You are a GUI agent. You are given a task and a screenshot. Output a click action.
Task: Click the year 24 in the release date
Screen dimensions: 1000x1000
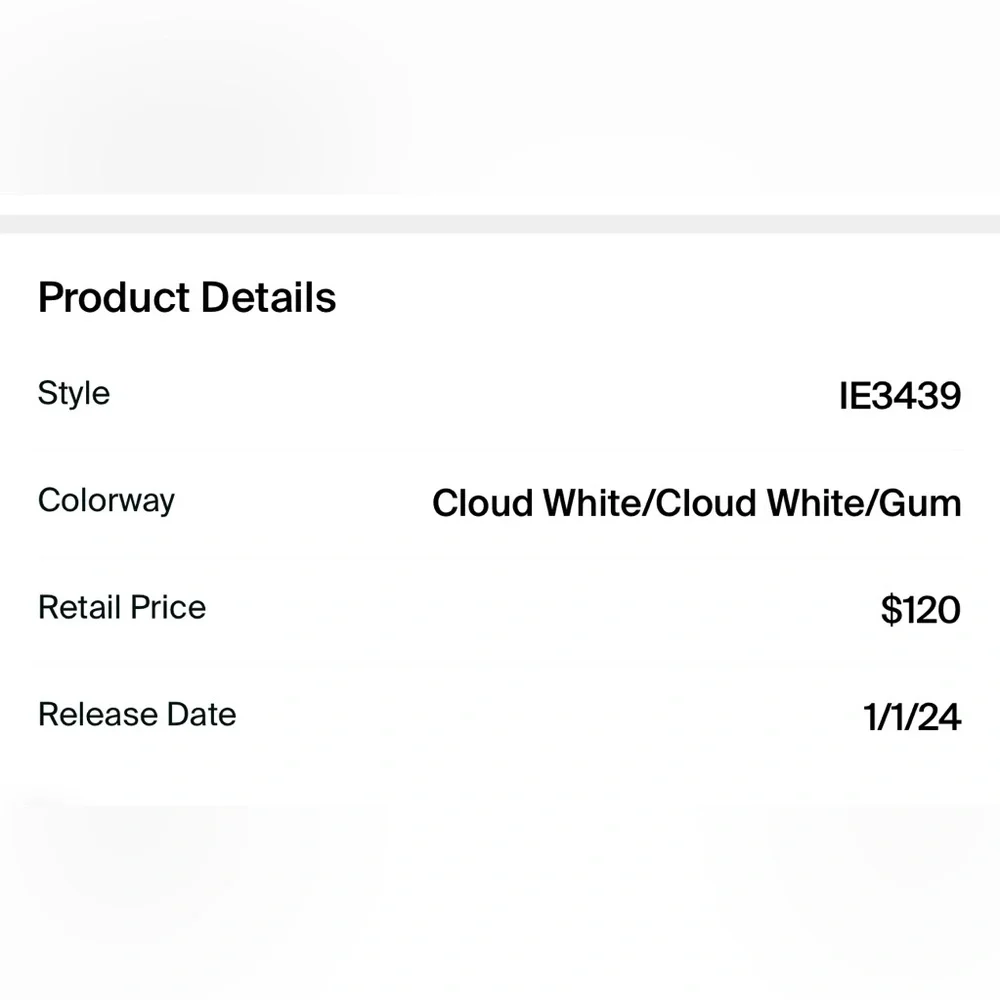coord(940,716)
